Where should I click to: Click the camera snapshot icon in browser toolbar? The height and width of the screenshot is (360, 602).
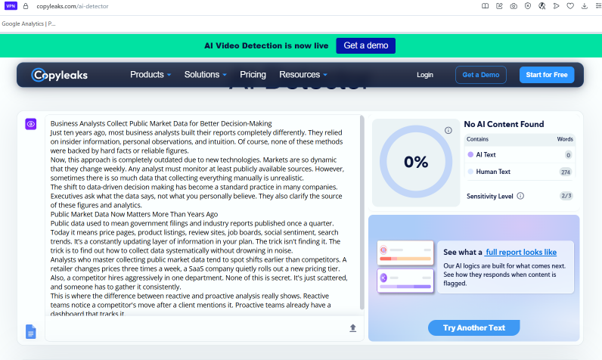click(x=513, y=6)
